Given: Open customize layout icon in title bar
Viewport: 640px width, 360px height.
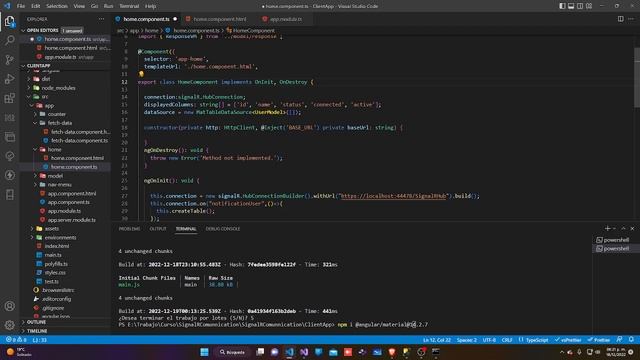Looking at the screenshot, I should point(589,6).
